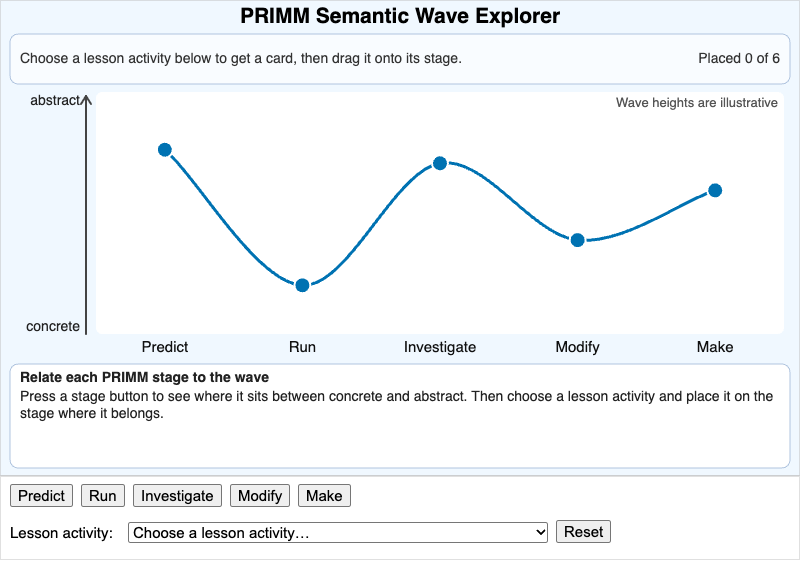Viewport: 800px width, 562px height.
Task: Click the Make label under the chart
Action: 715,347
